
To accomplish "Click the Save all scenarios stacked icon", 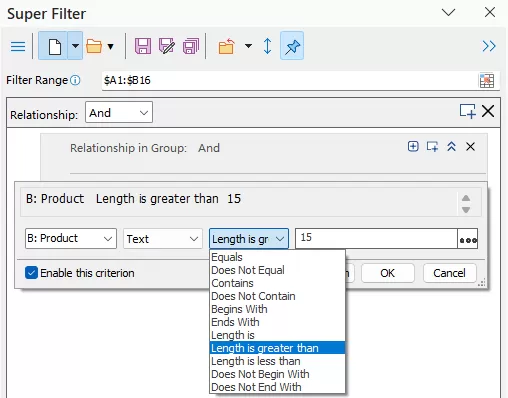I will [191, 46].
